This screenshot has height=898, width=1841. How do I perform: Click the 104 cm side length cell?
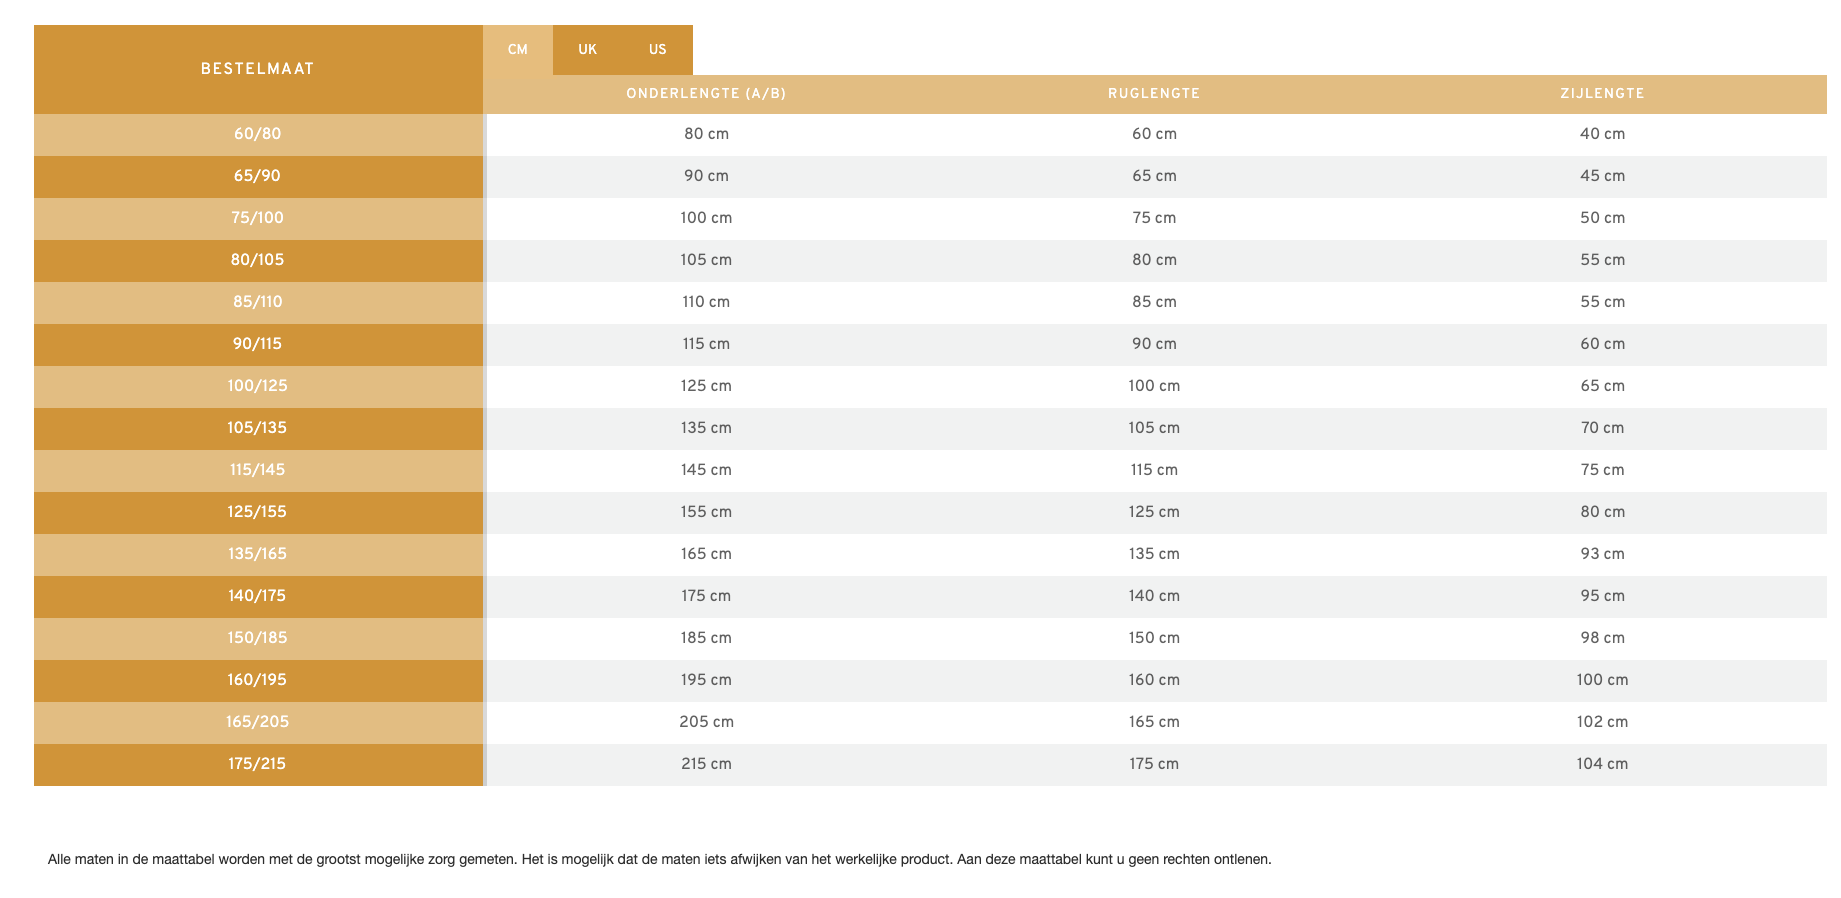(x=1602, y=764)
